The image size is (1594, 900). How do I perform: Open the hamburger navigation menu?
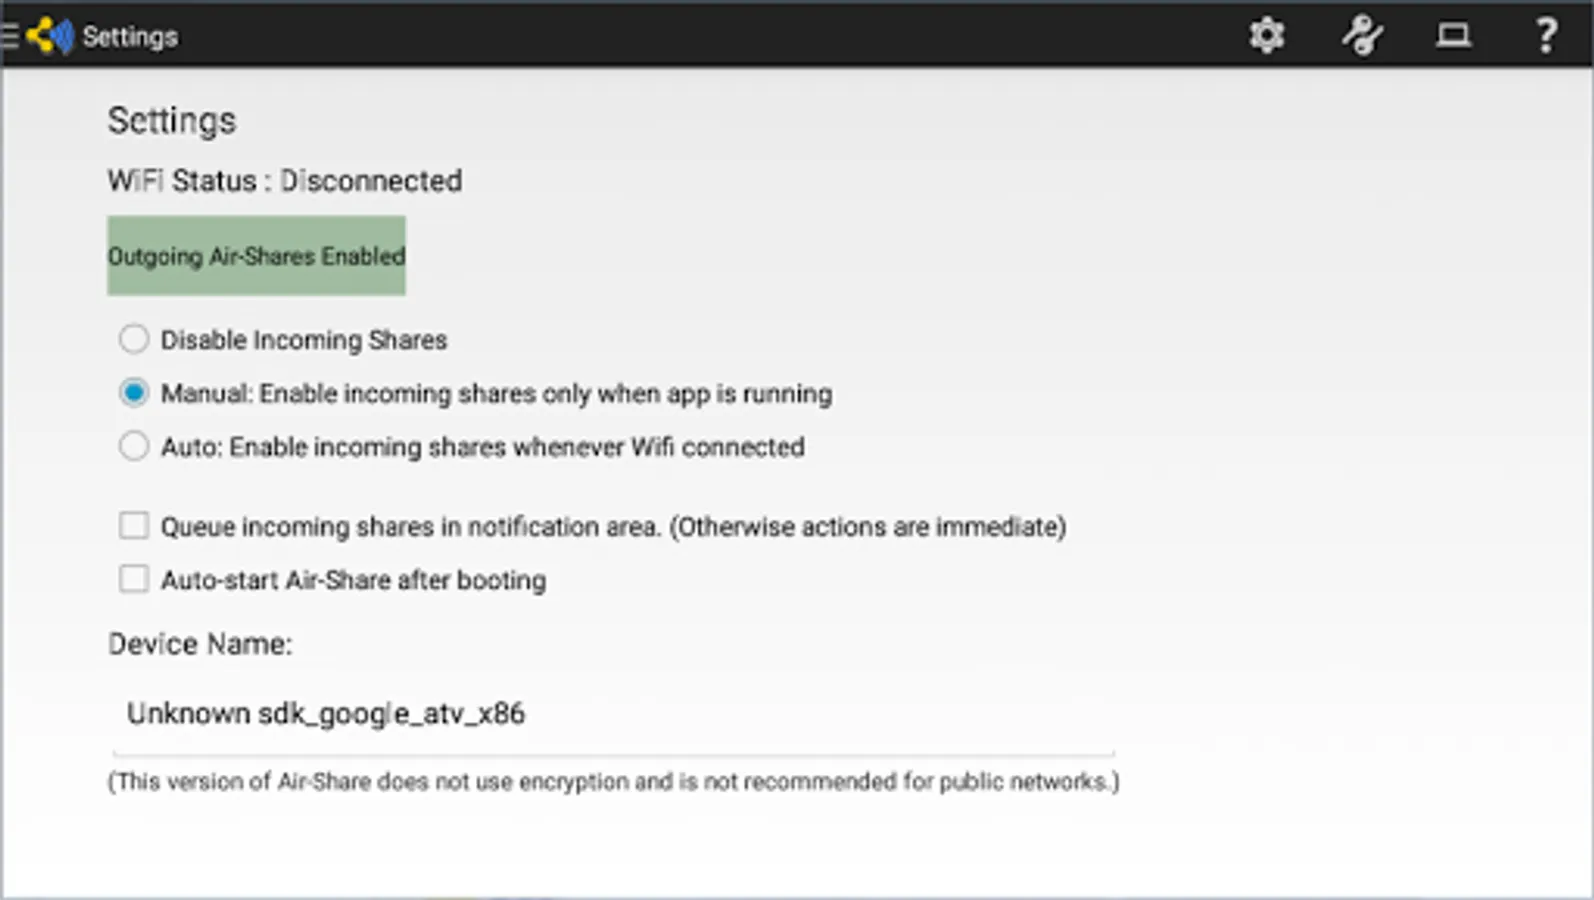(10, 37)
